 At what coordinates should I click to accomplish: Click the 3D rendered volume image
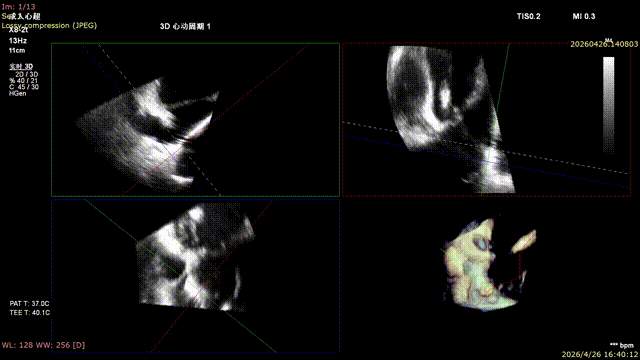(x=489, y=265)
